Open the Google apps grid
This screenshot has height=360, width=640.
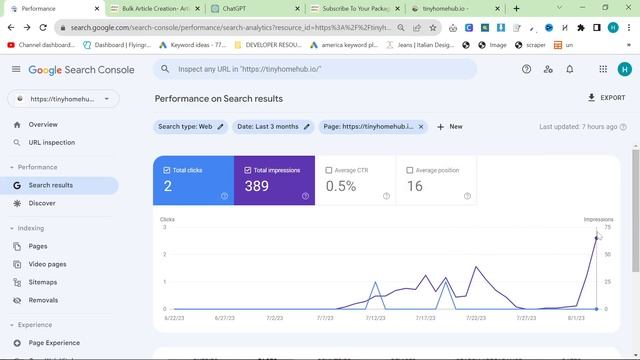click(603, 69)
